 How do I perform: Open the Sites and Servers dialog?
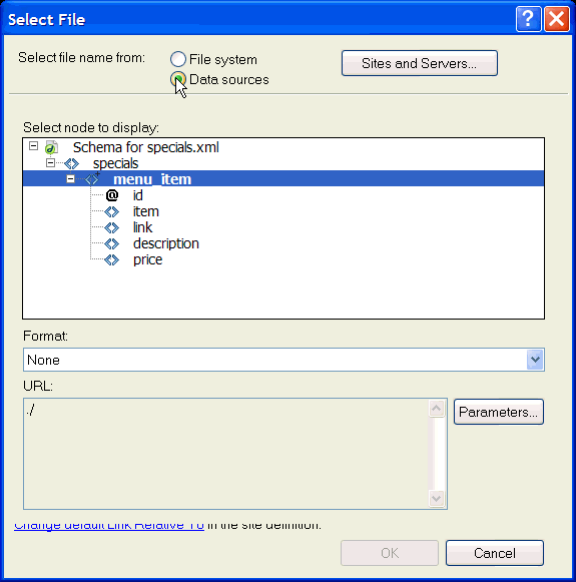[x=419, y=63]
